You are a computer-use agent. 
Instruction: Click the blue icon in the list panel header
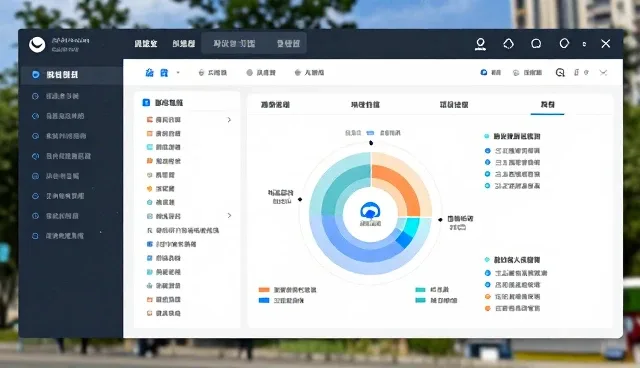146,103
